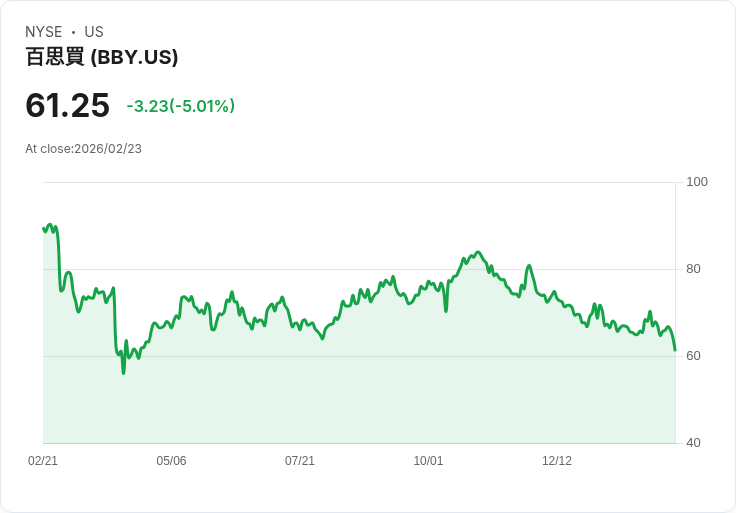
Task: Click the At close:2026/02/23 timestamp
Action: pyautogui.click(x=83, y=149)
